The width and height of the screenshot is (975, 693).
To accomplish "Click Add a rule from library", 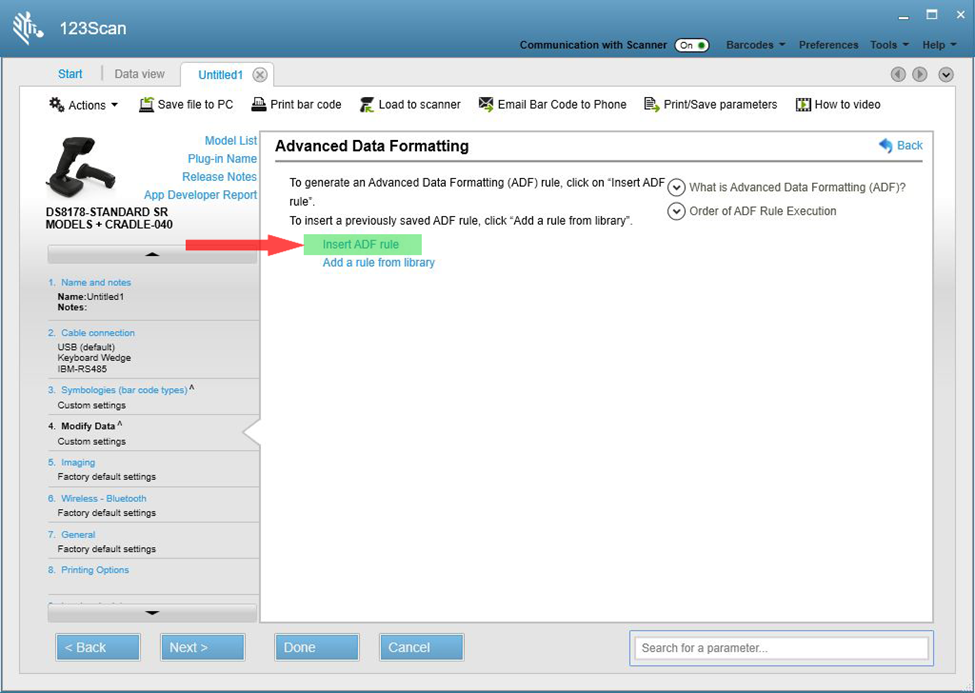I will 378,263.
